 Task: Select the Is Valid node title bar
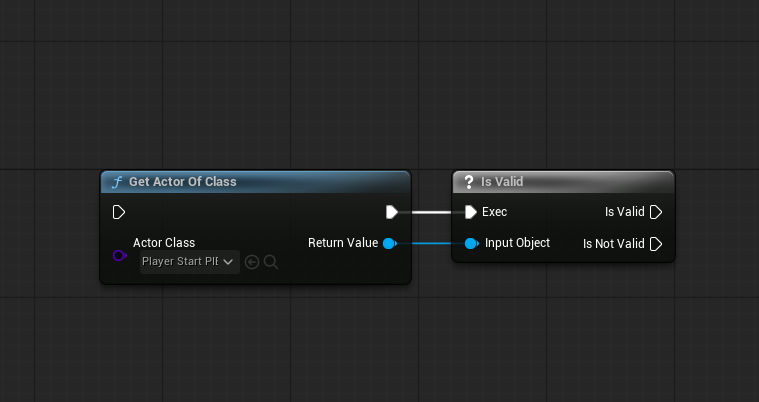pos(563,182)
